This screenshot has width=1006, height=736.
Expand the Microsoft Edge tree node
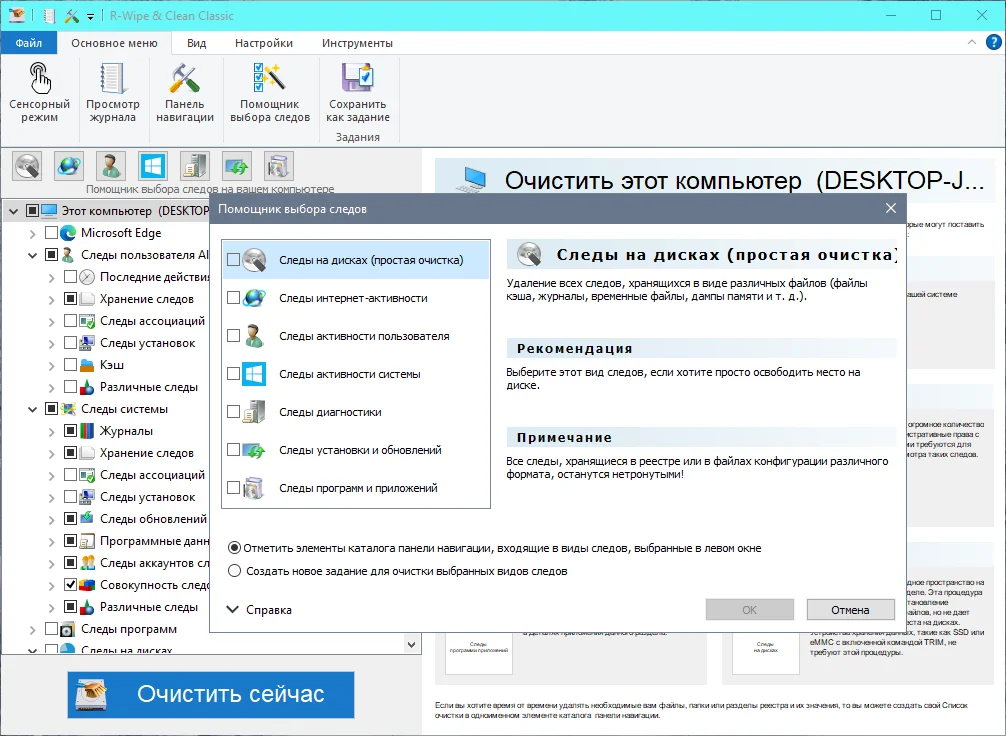[32, 234]
